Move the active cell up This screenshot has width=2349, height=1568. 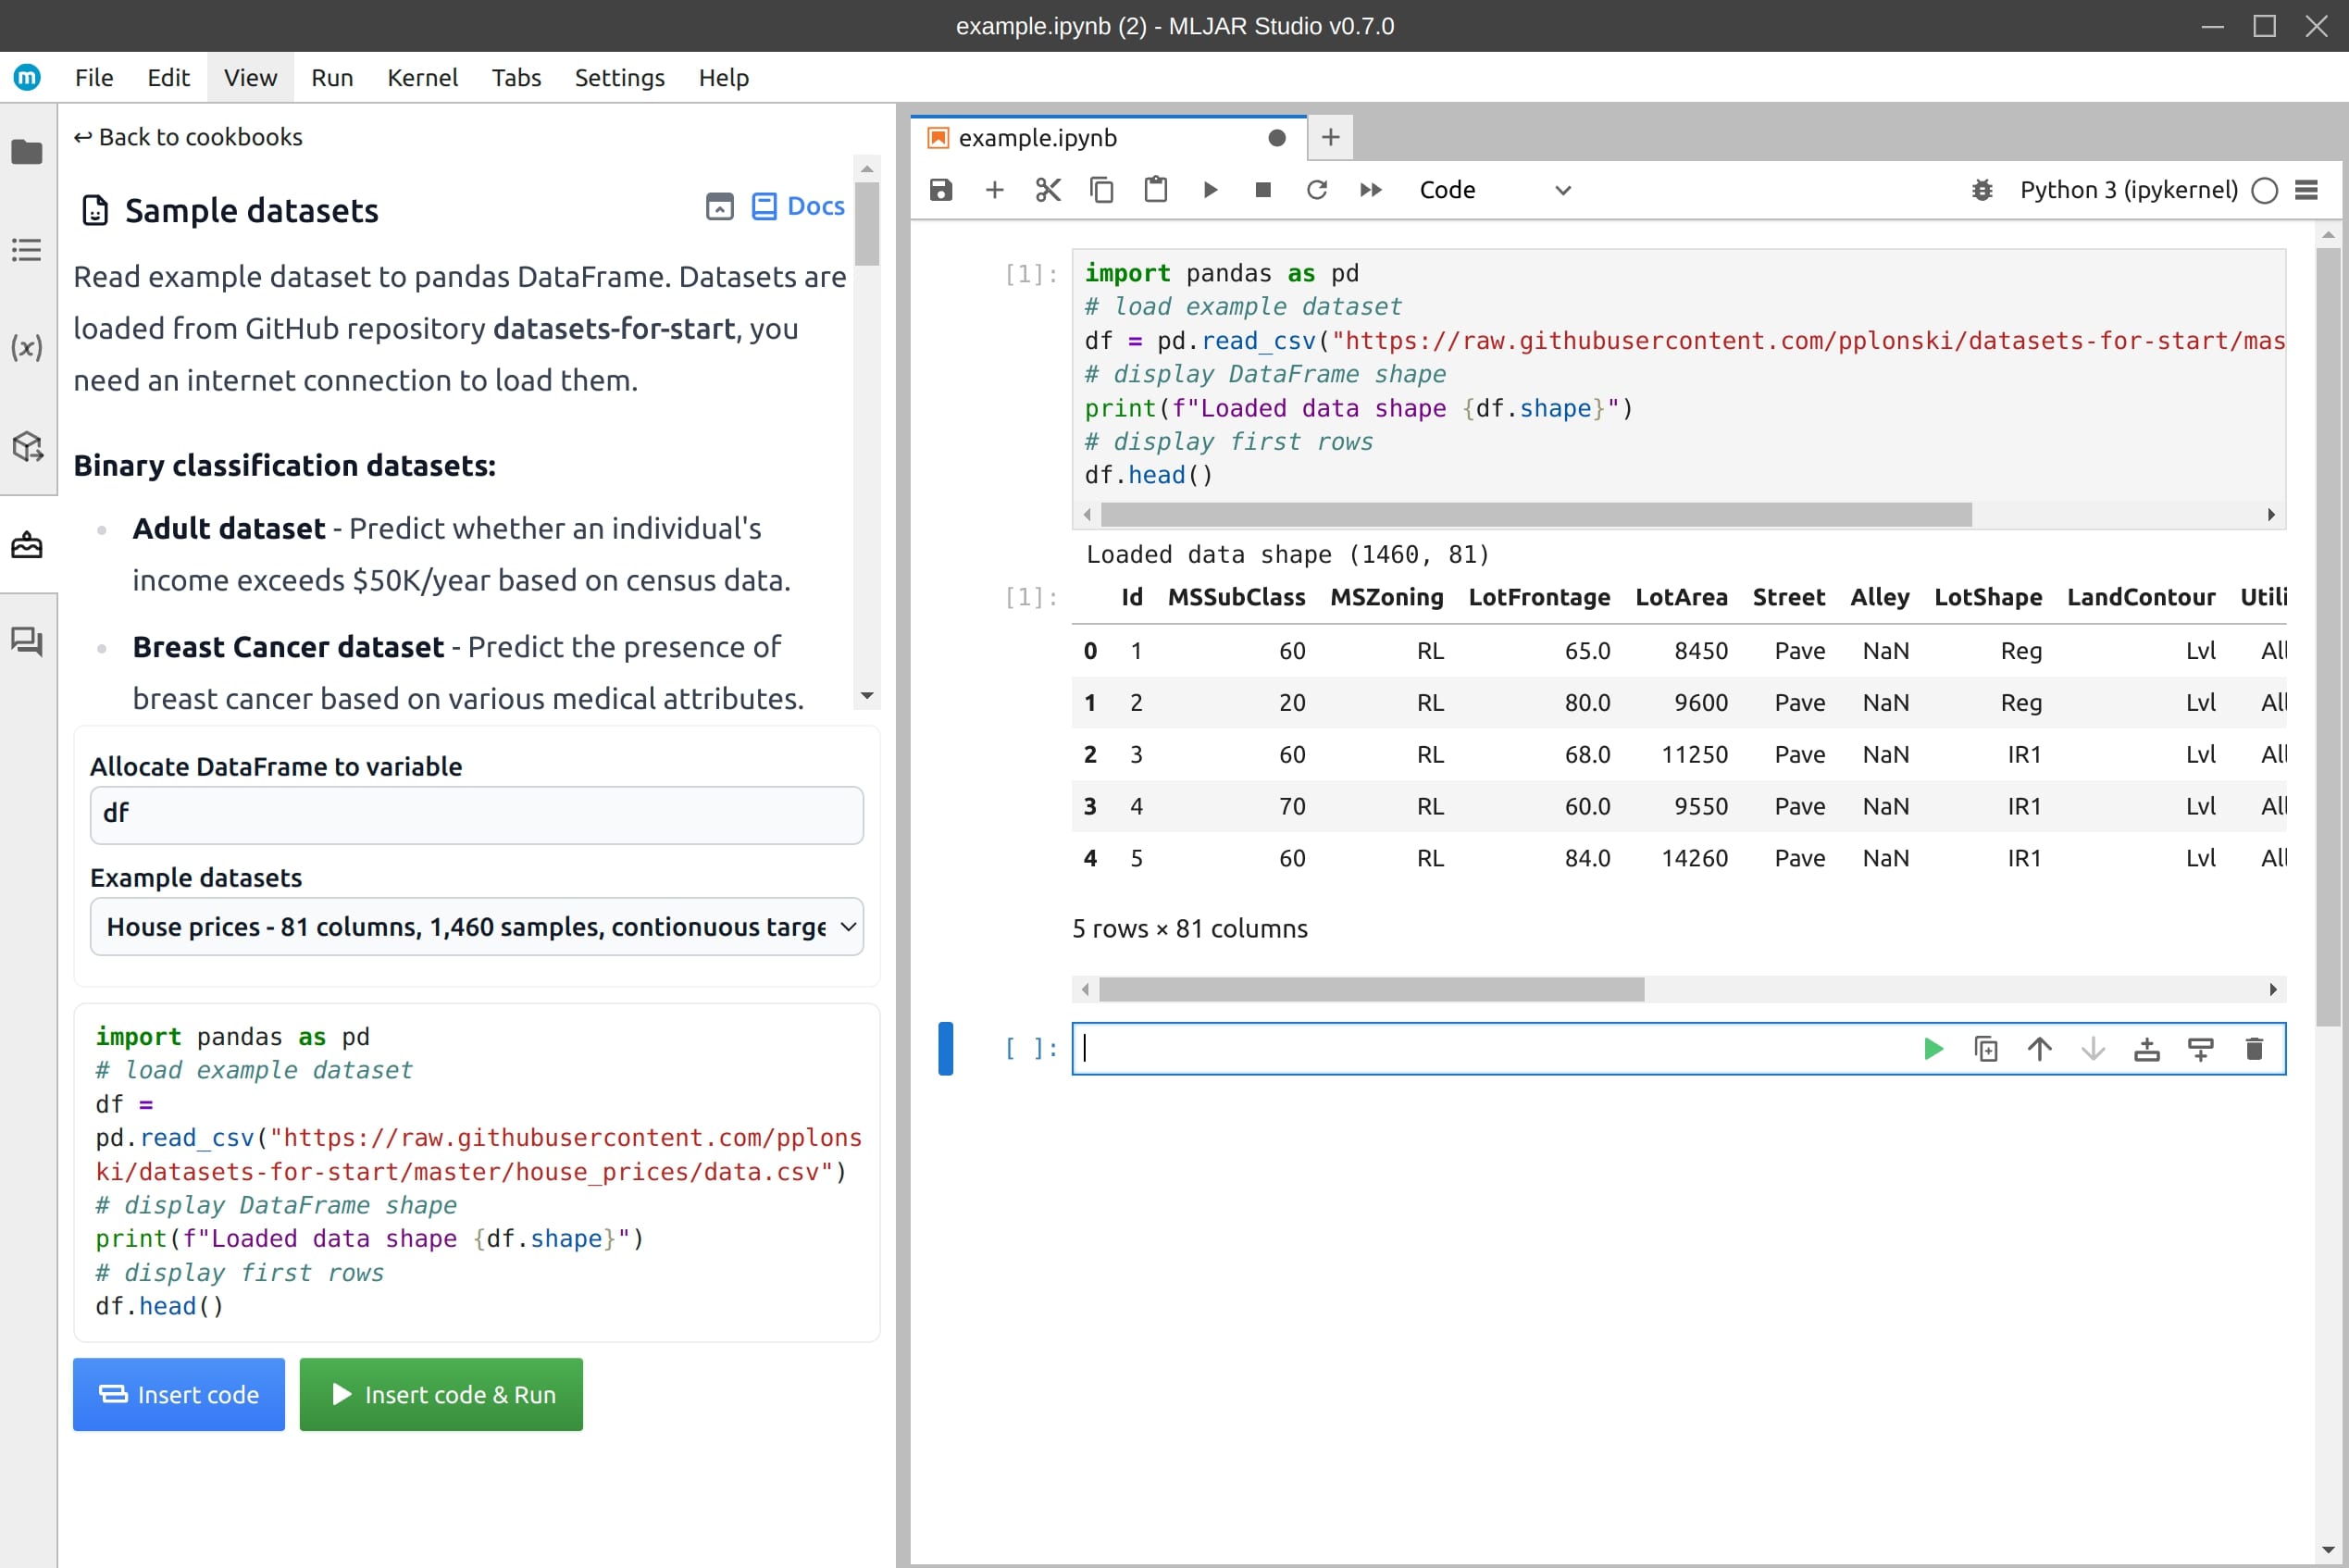pos(2040,1049)
